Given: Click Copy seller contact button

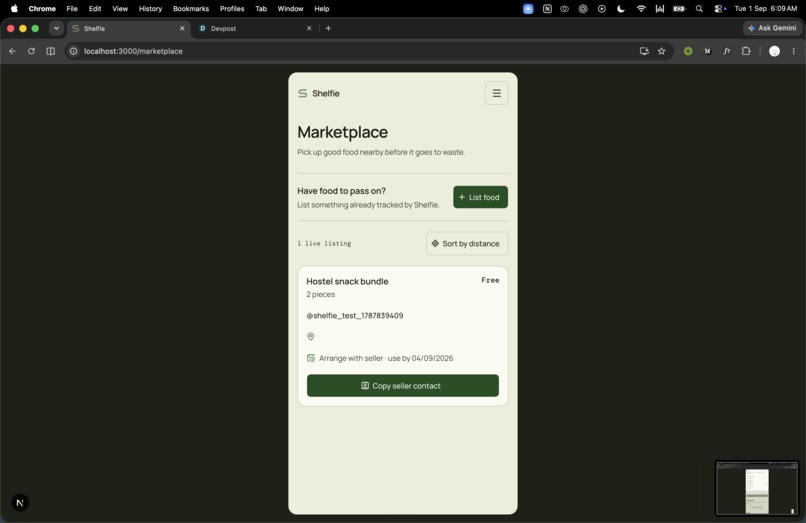Looking at the screenshot, I should coord(402,386).
